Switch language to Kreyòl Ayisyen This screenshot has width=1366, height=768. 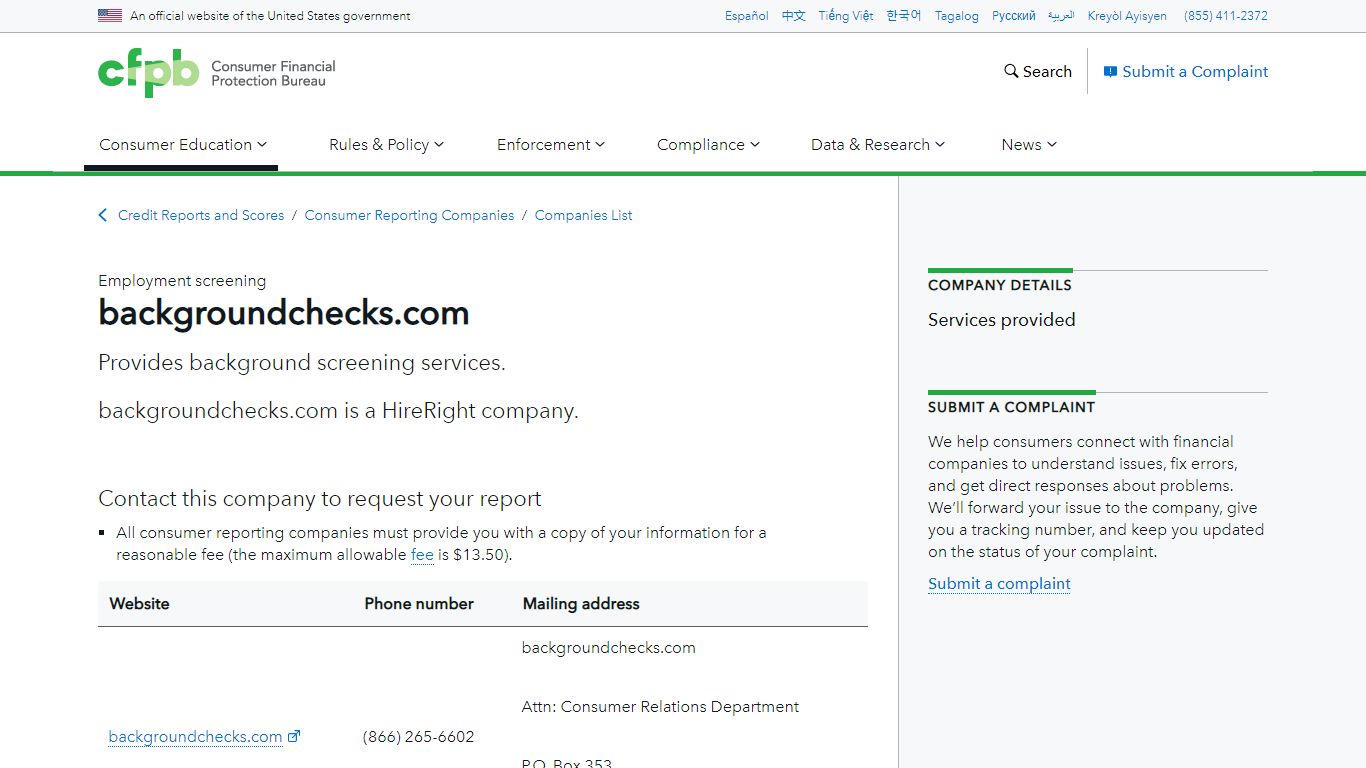(x=1127, y=16)
